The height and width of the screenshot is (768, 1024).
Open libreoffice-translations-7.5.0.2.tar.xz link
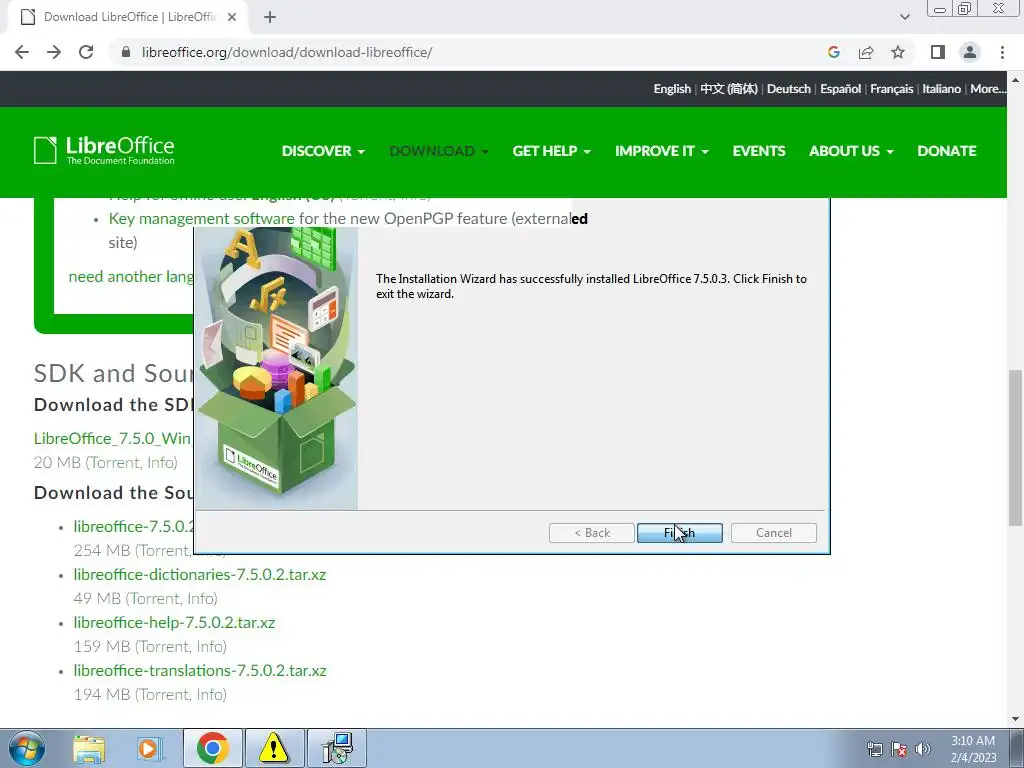tap(199, 671)
